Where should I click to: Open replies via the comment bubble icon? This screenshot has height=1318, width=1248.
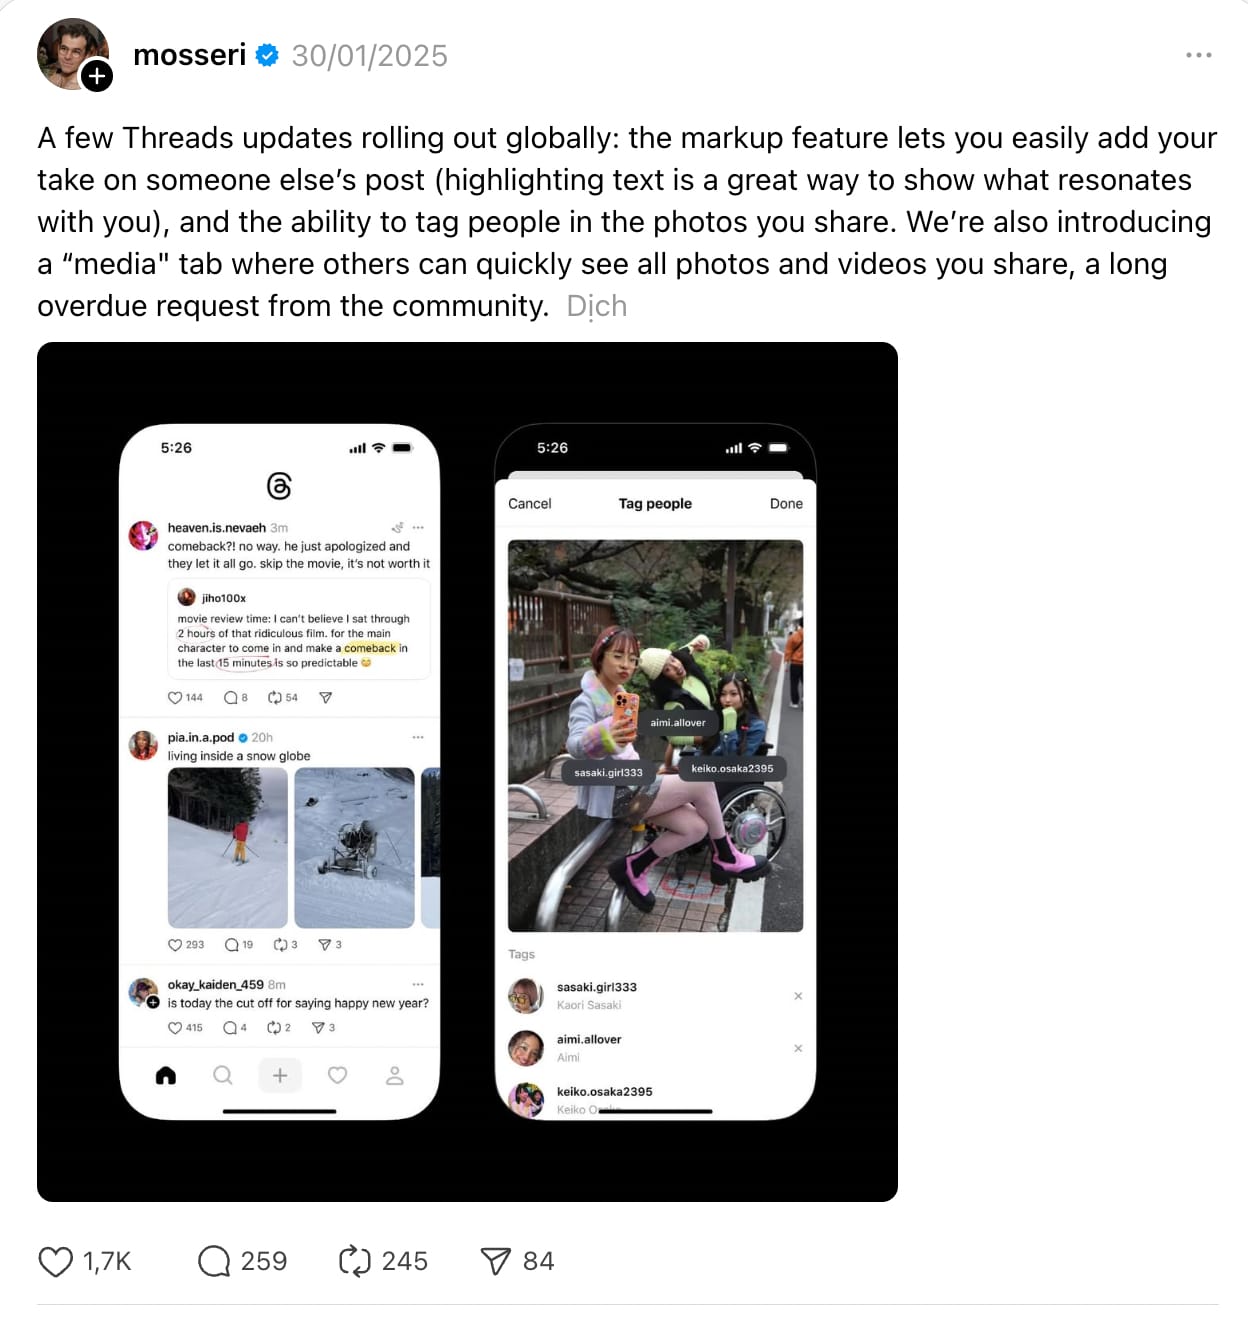coord(214,1261)
